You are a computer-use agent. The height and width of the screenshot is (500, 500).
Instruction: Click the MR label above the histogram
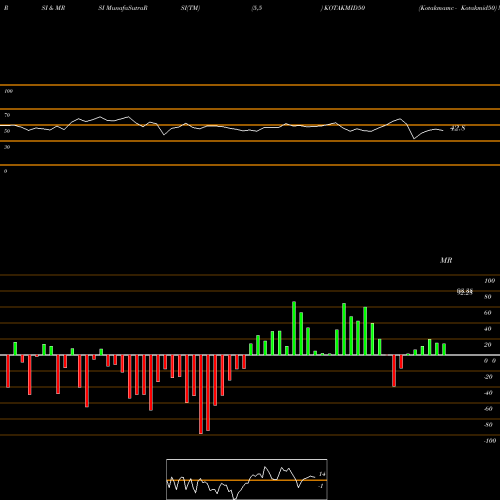(446, 260)
